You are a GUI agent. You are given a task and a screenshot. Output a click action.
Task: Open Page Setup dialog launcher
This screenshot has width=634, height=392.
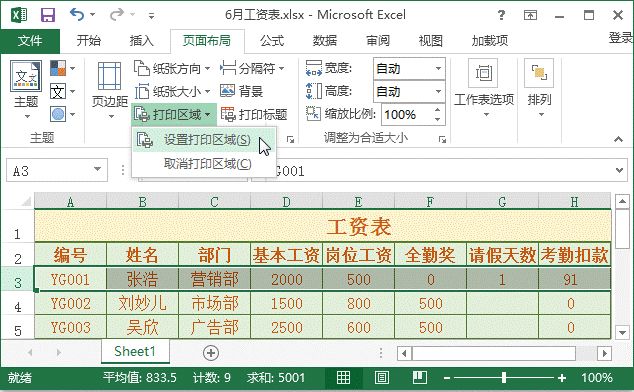click(290, 140)
